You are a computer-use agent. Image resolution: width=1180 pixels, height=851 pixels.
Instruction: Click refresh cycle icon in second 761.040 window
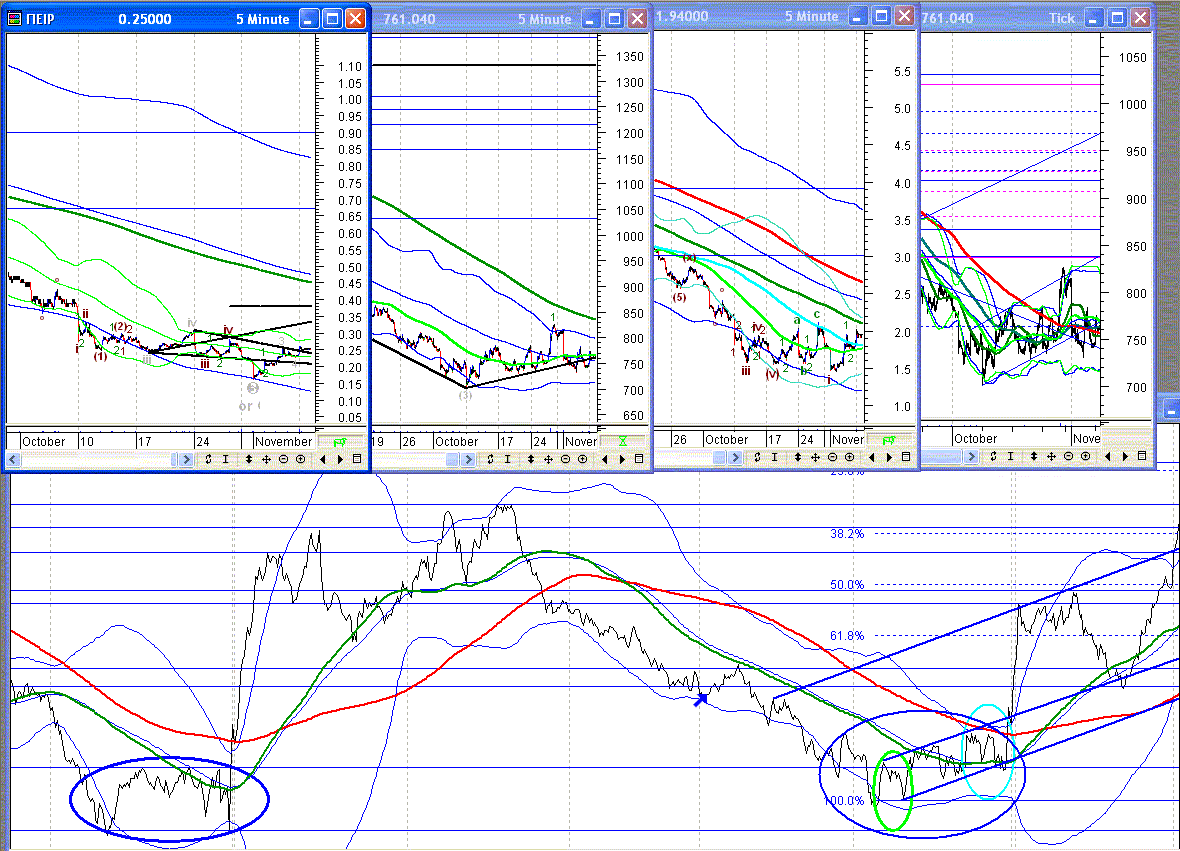coord(490,459)
